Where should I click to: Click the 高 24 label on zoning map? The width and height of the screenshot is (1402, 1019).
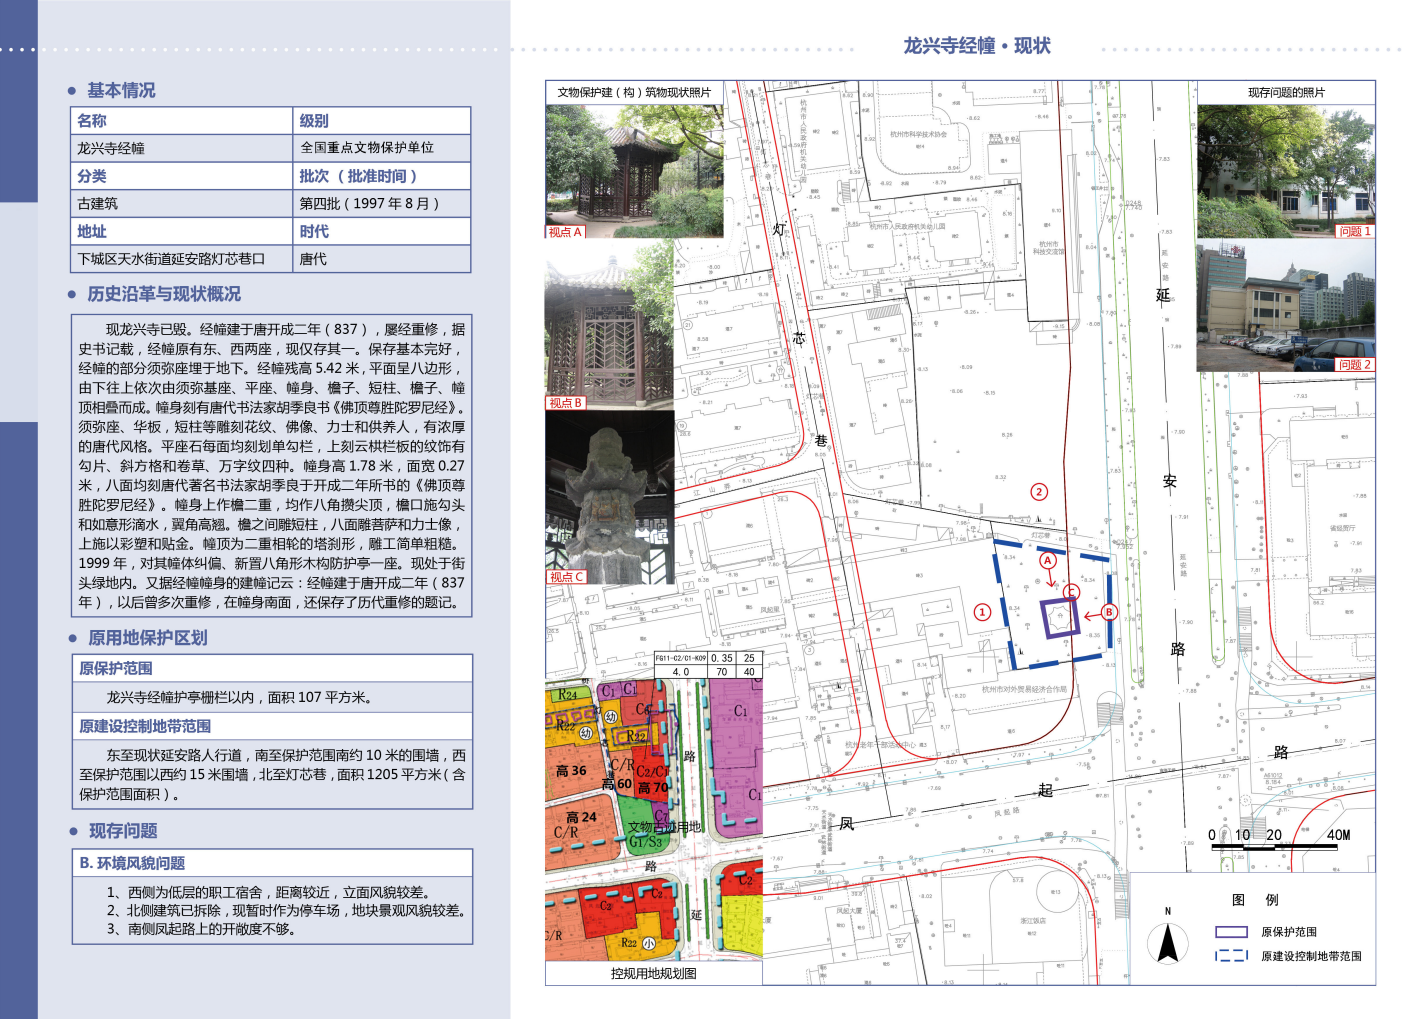tap(581, 817)
